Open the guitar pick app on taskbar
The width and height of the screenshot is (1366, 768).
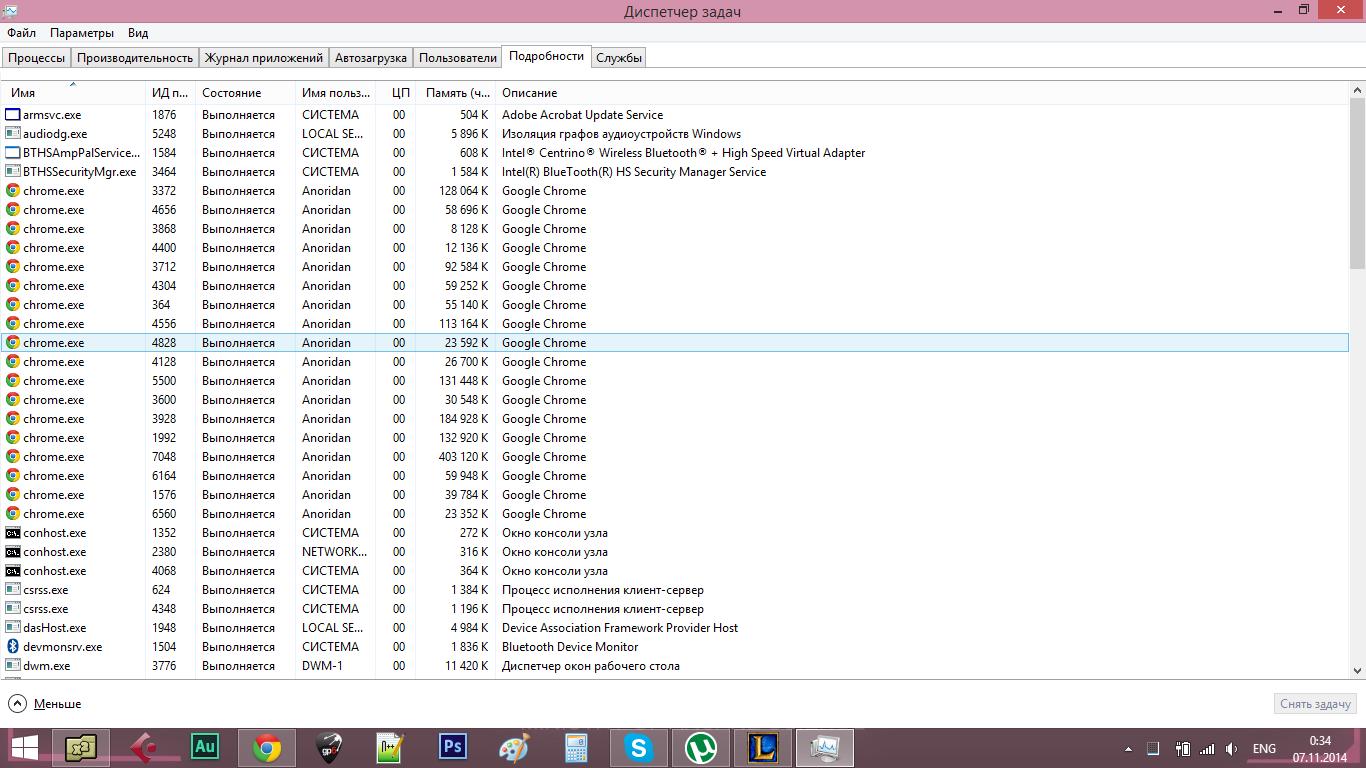click(329, 748)
